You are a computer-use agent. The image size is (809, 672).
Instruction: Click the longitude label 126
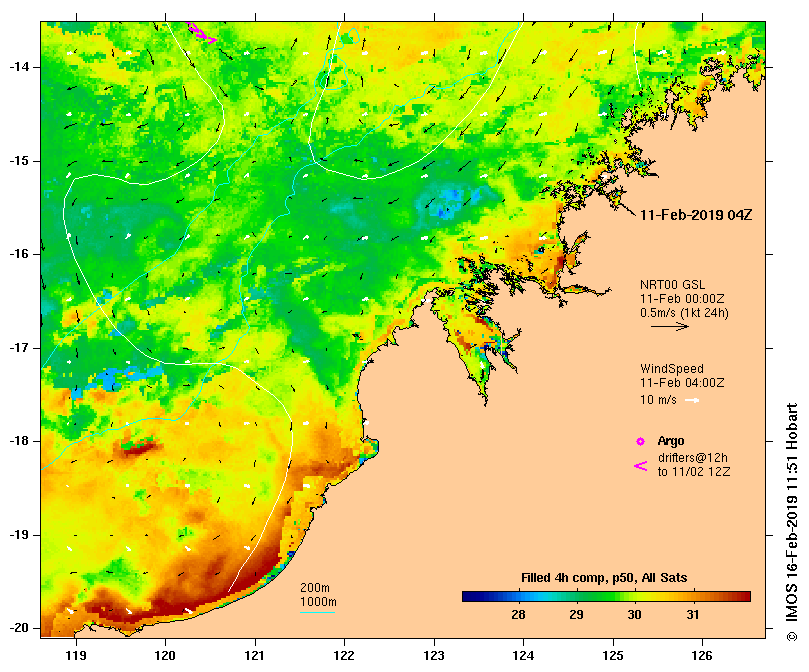click(702, 655)
